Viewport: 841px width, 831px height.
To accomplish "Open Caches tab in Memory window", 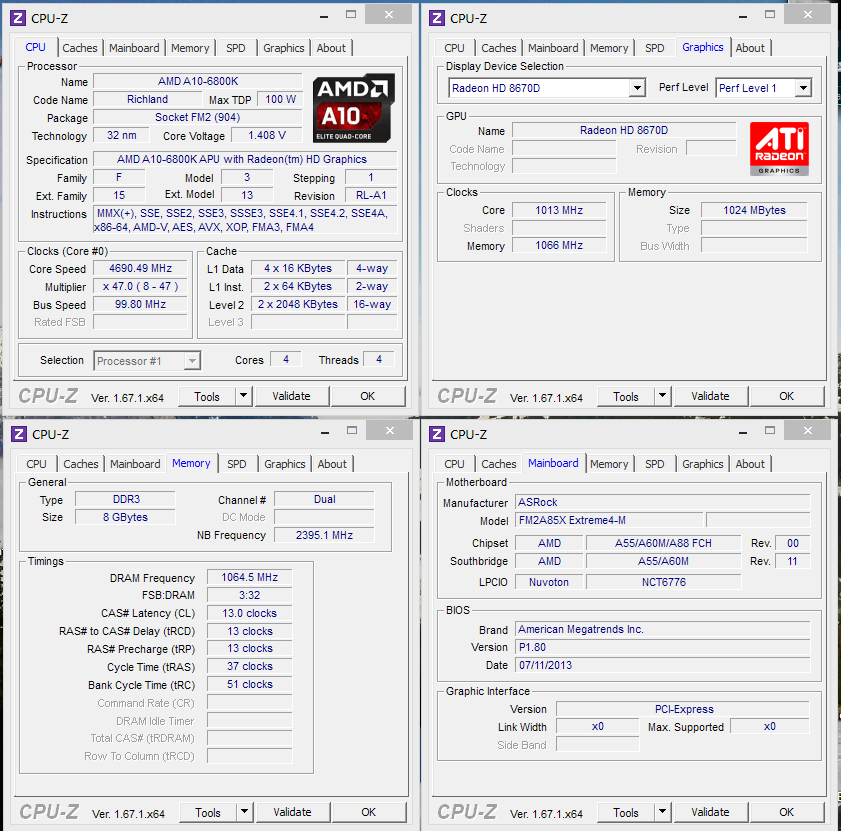I will [81, 464].
